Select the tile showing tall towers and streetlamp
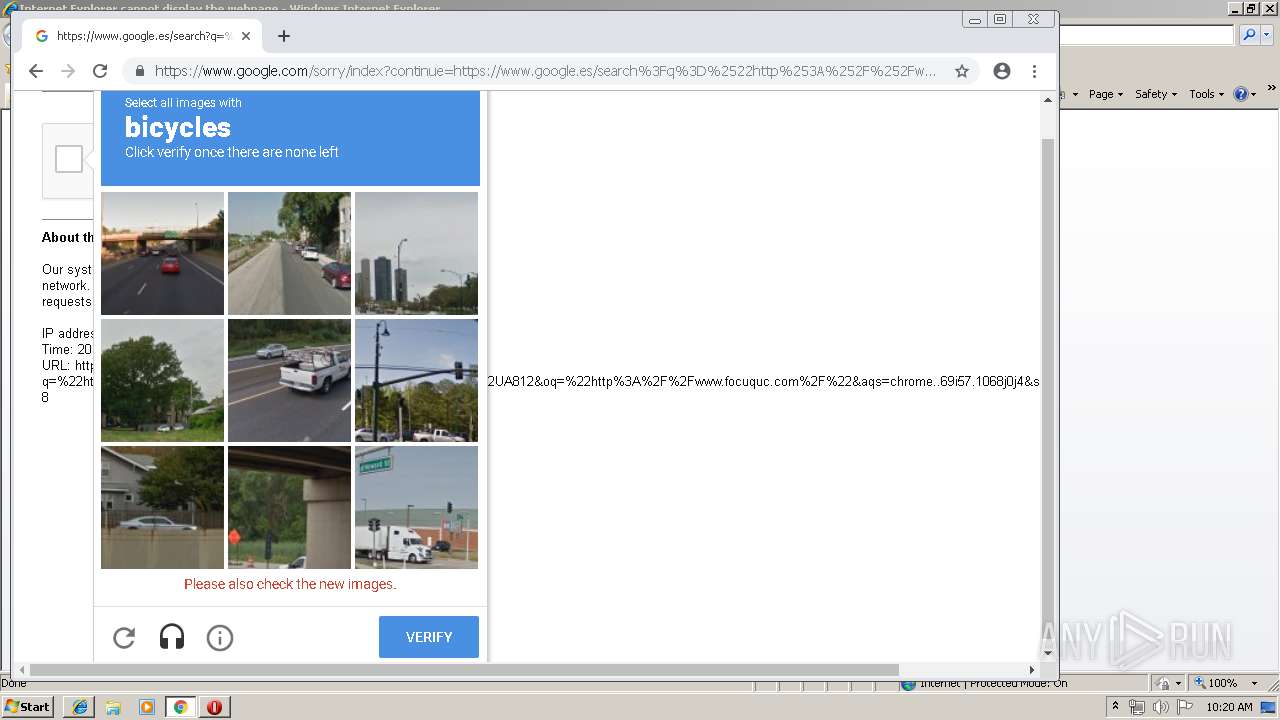Viewport: 1280px width, 720px height. tap(416, 253)
